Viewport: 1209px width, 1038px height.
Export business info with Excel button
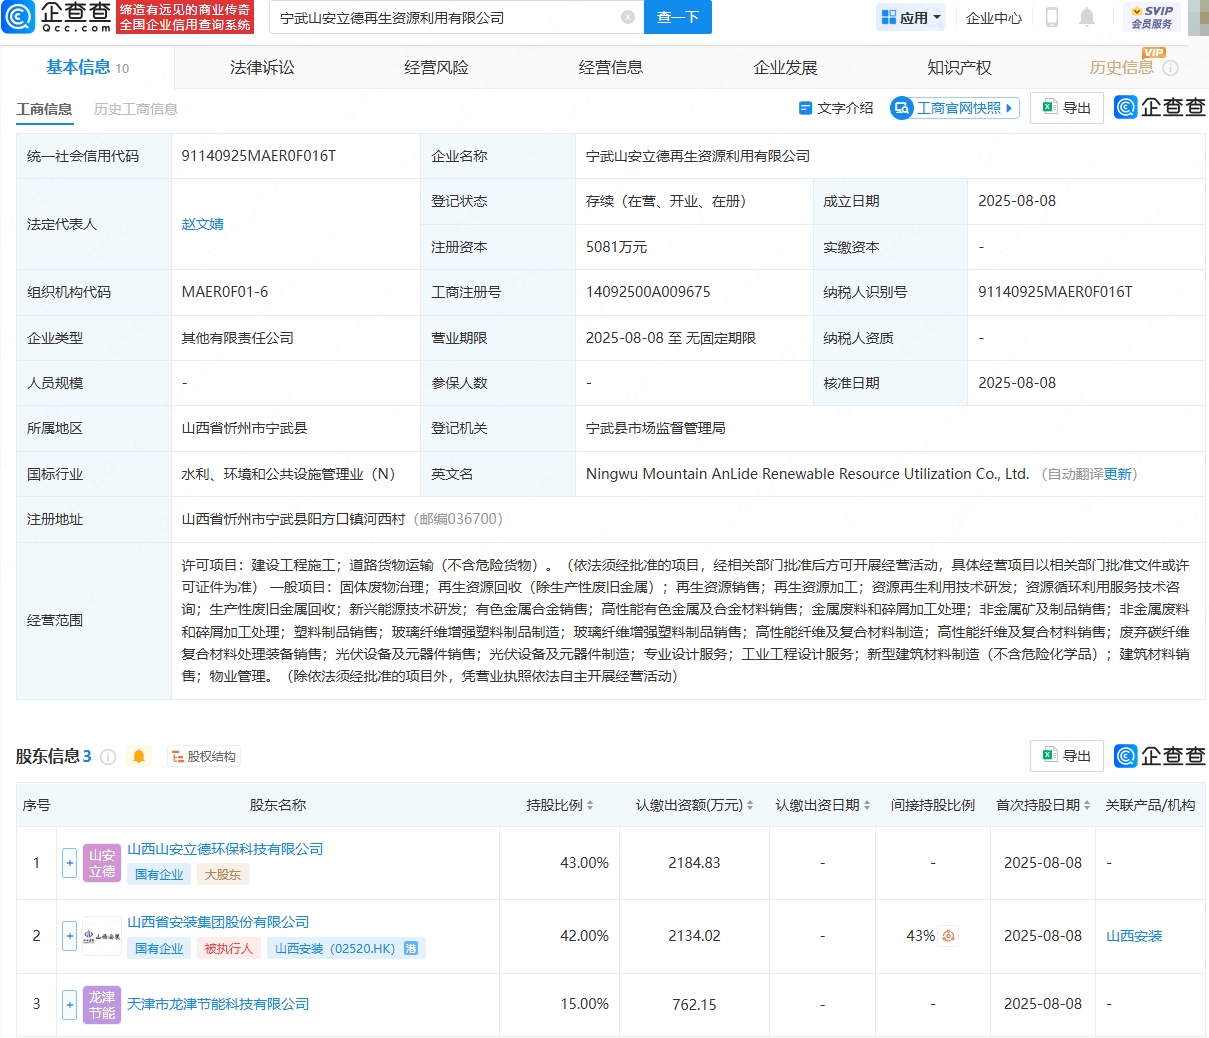coord(1067,108)
